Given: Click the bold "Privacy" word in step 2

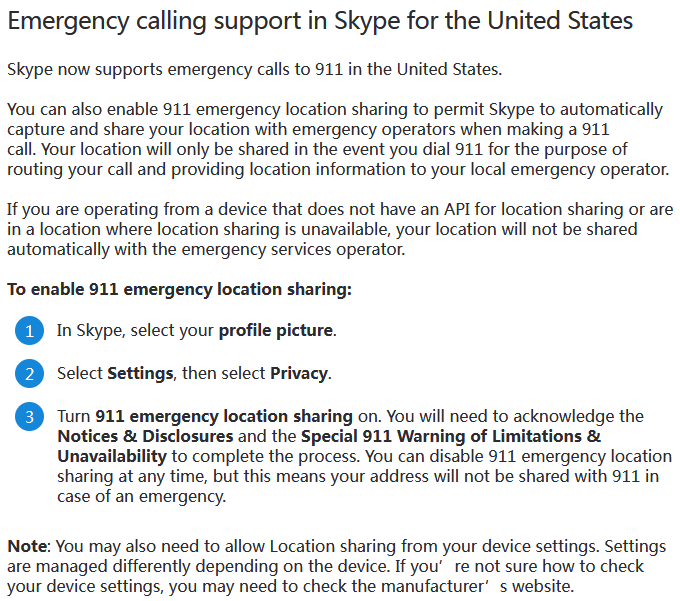Looking at the screenshot, I should point(299,374).
